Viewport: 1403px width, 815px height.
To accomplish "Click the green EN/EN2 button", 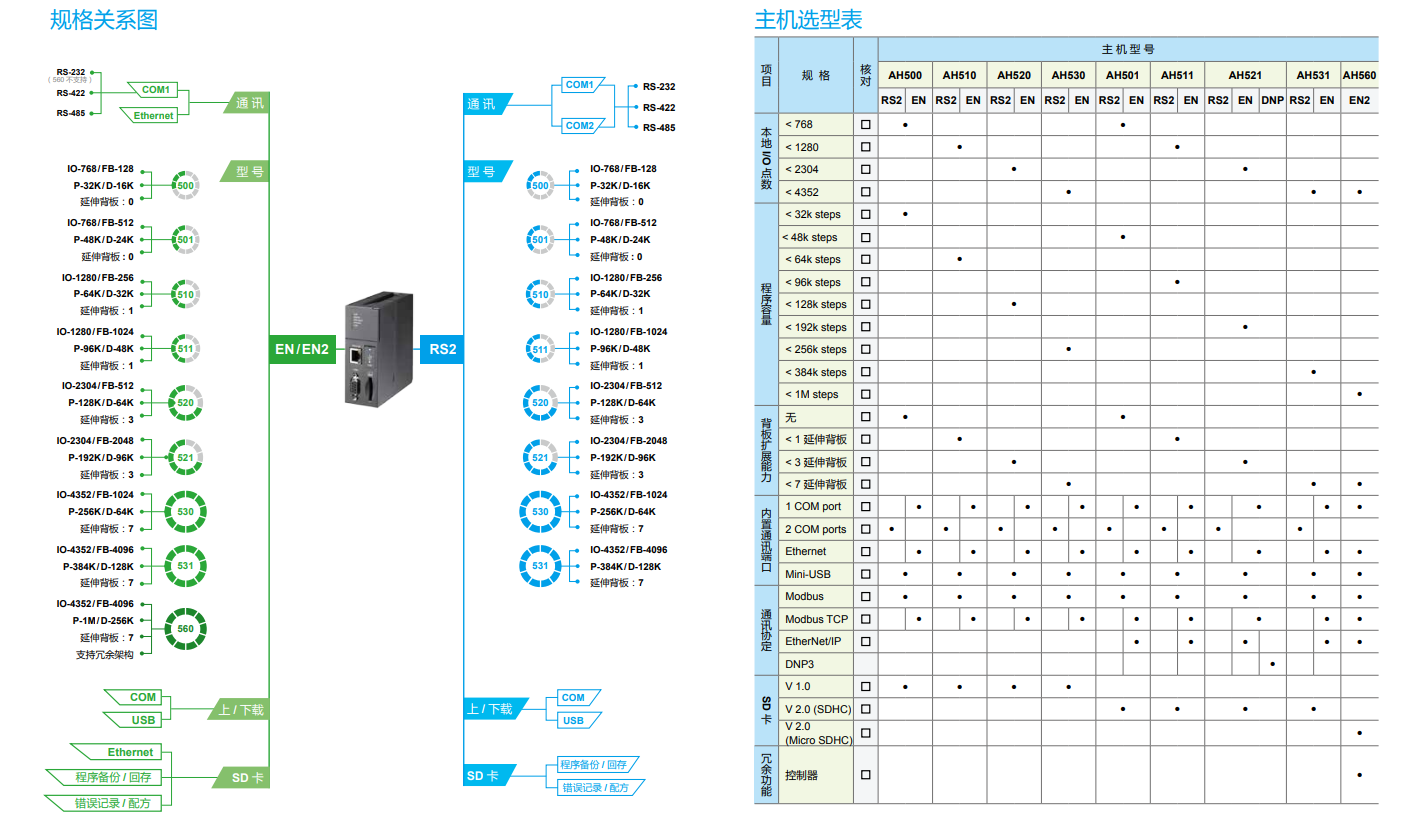I will tap(303, 348).
